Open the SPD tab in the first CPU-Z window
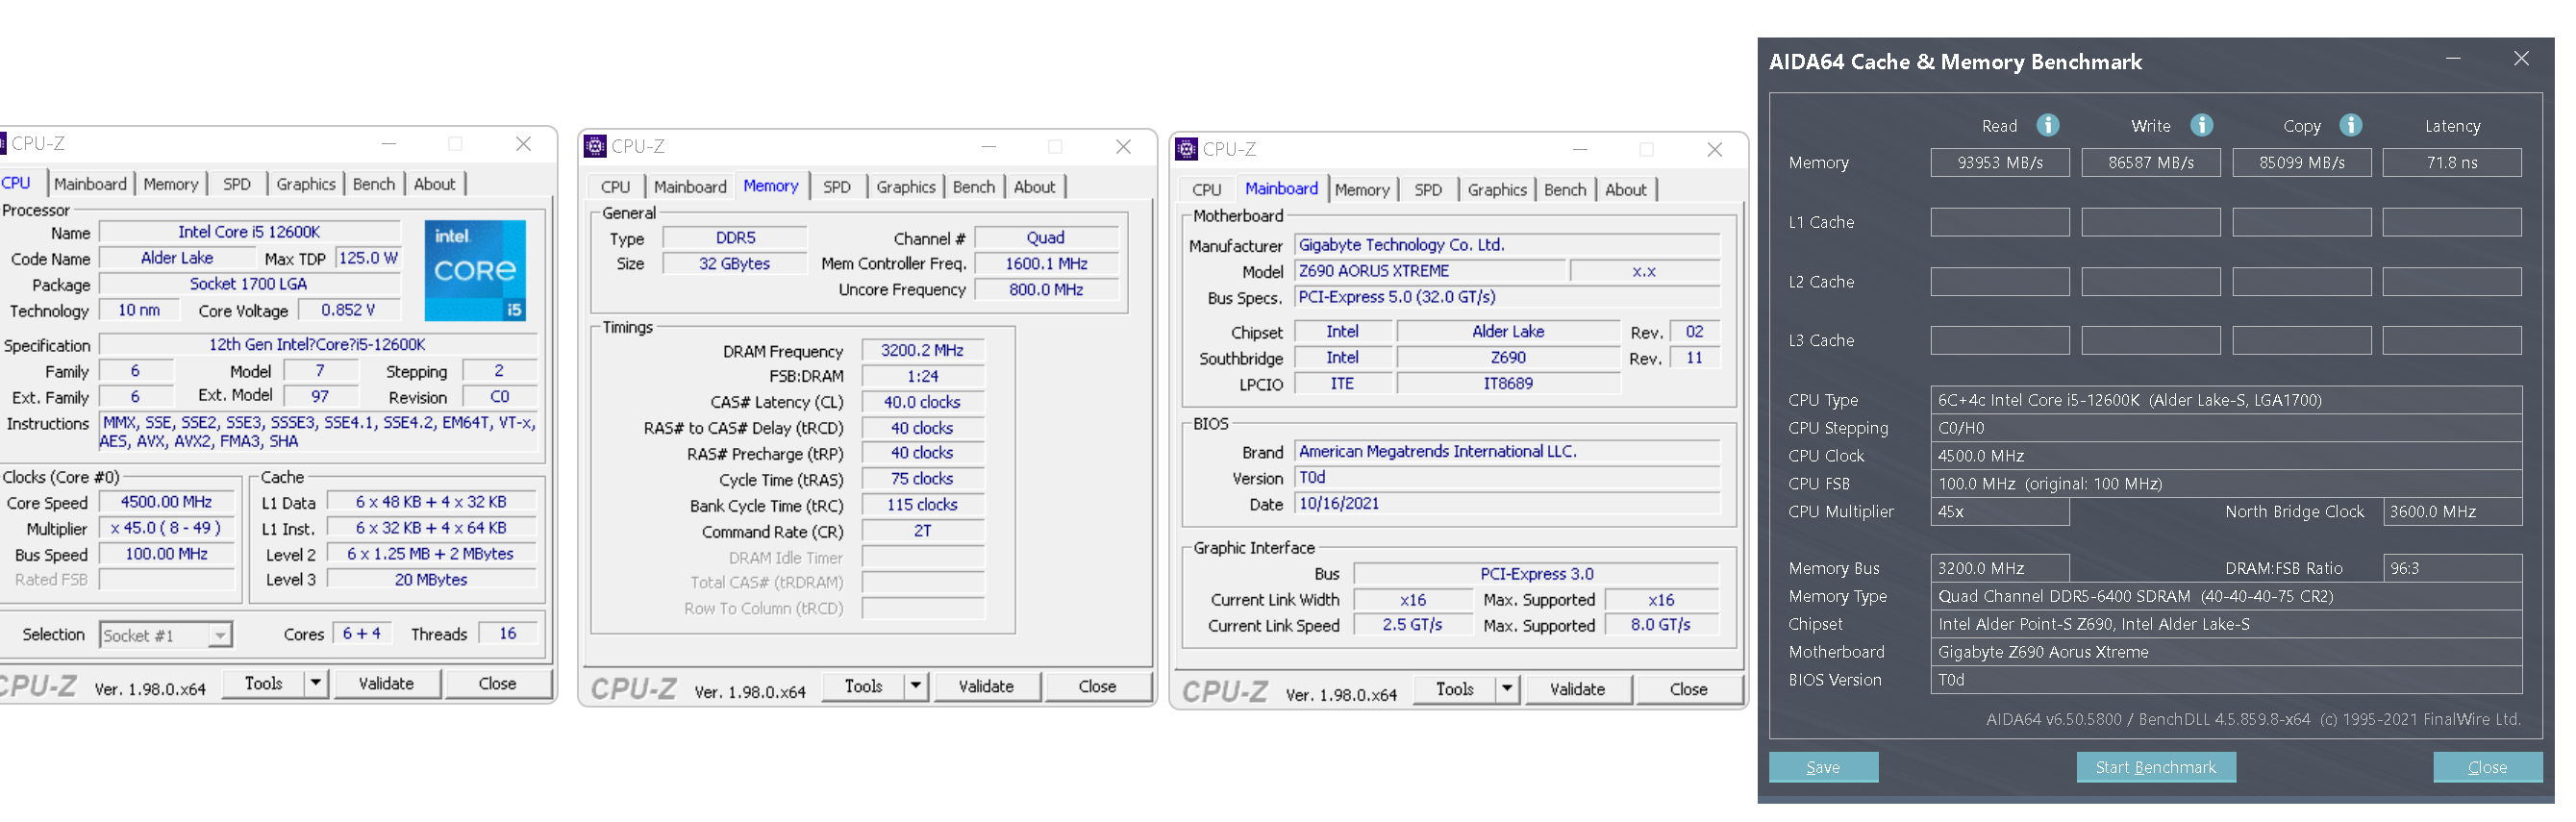2576x822 pixels. (x=237, y=184)
